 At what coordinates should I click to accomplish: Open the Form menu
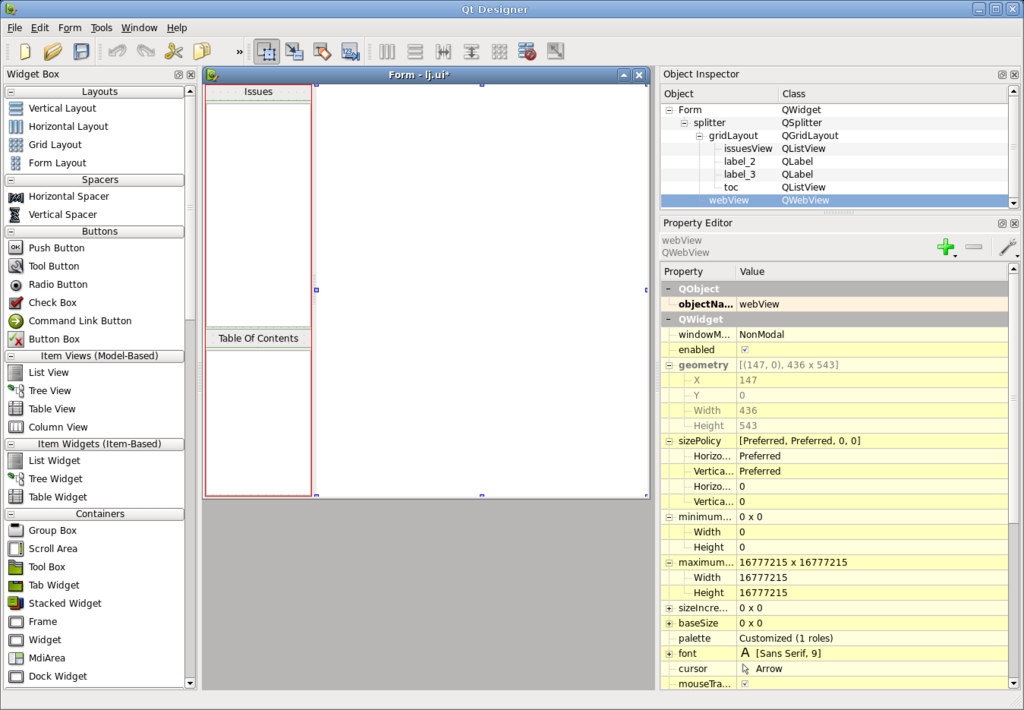(70, 28)
